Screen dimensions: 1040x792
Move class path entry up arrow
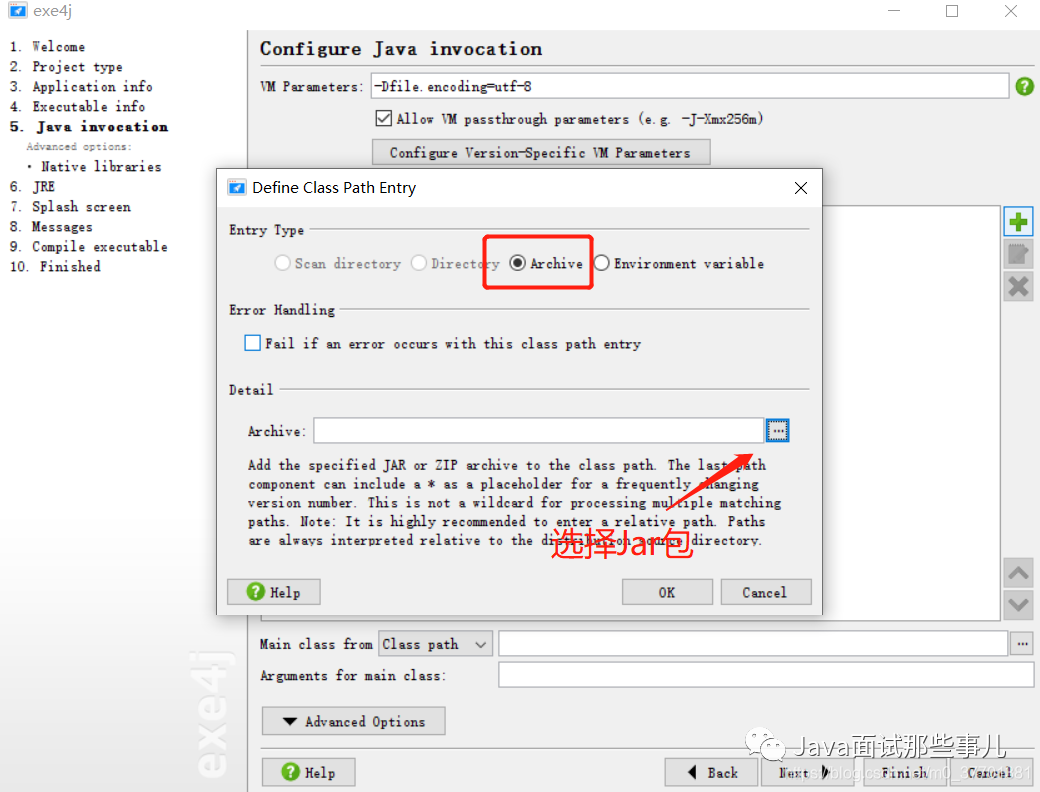click(1018, 573)
